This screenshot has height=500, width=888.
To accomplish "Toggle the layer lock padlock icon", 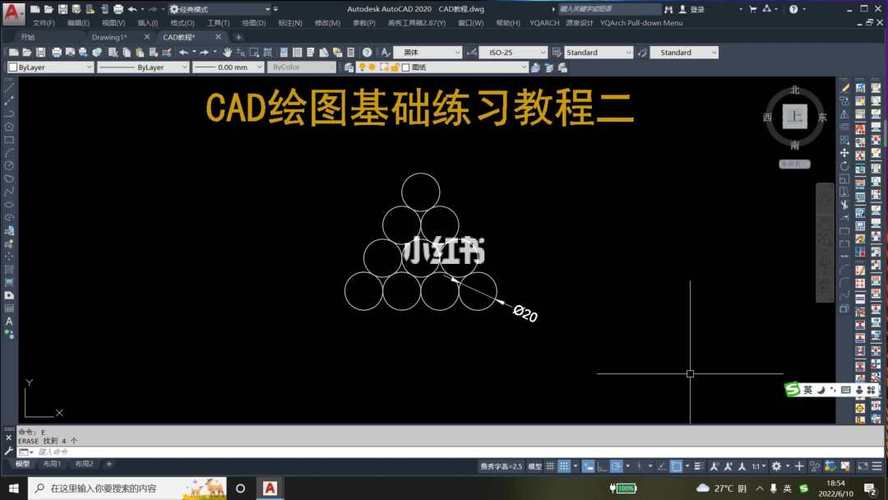I will pyautogui.click(x=395, y=67).
